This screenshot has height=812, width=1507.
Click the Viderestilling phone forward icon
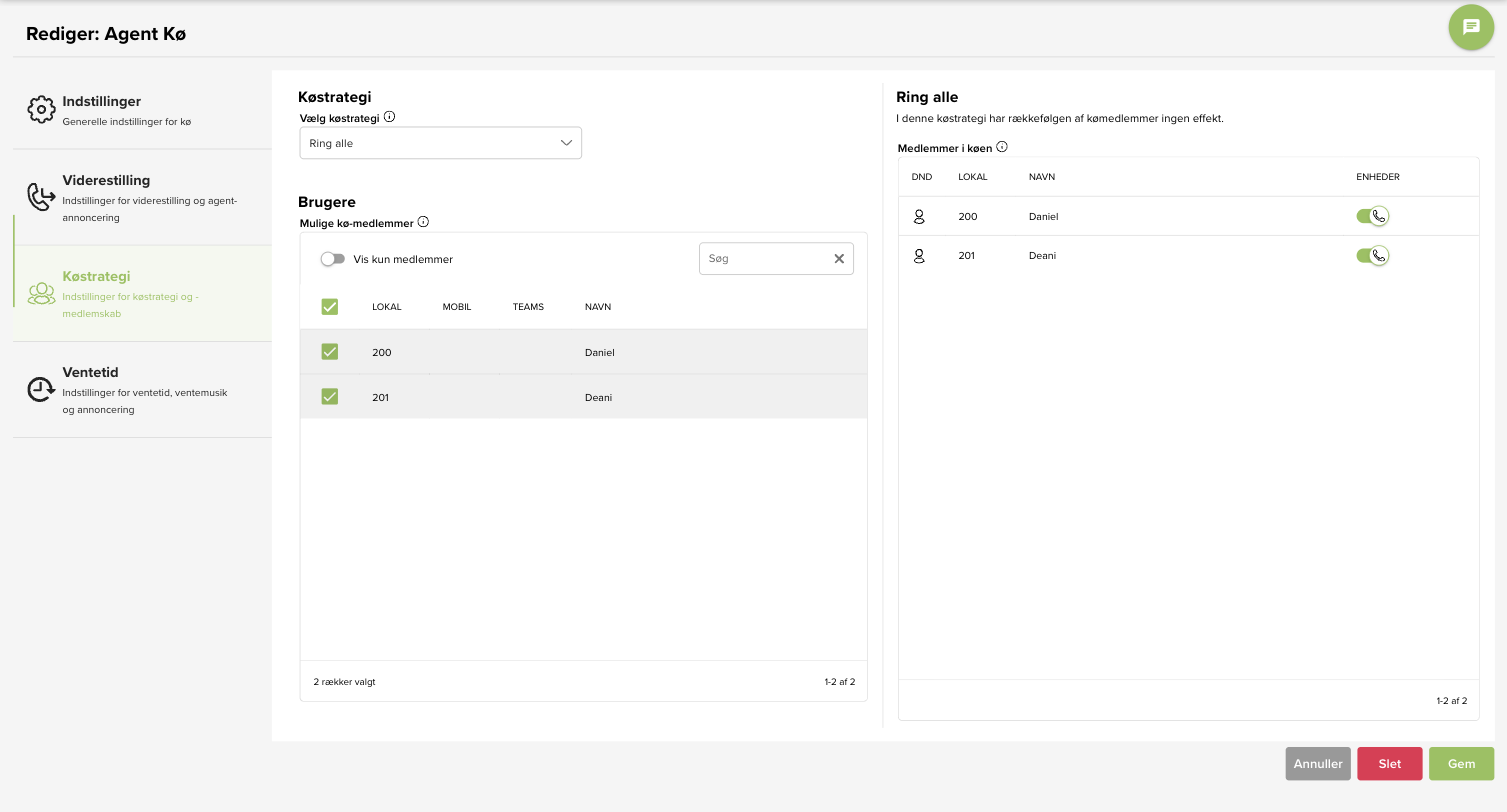(x=41, y=197)
